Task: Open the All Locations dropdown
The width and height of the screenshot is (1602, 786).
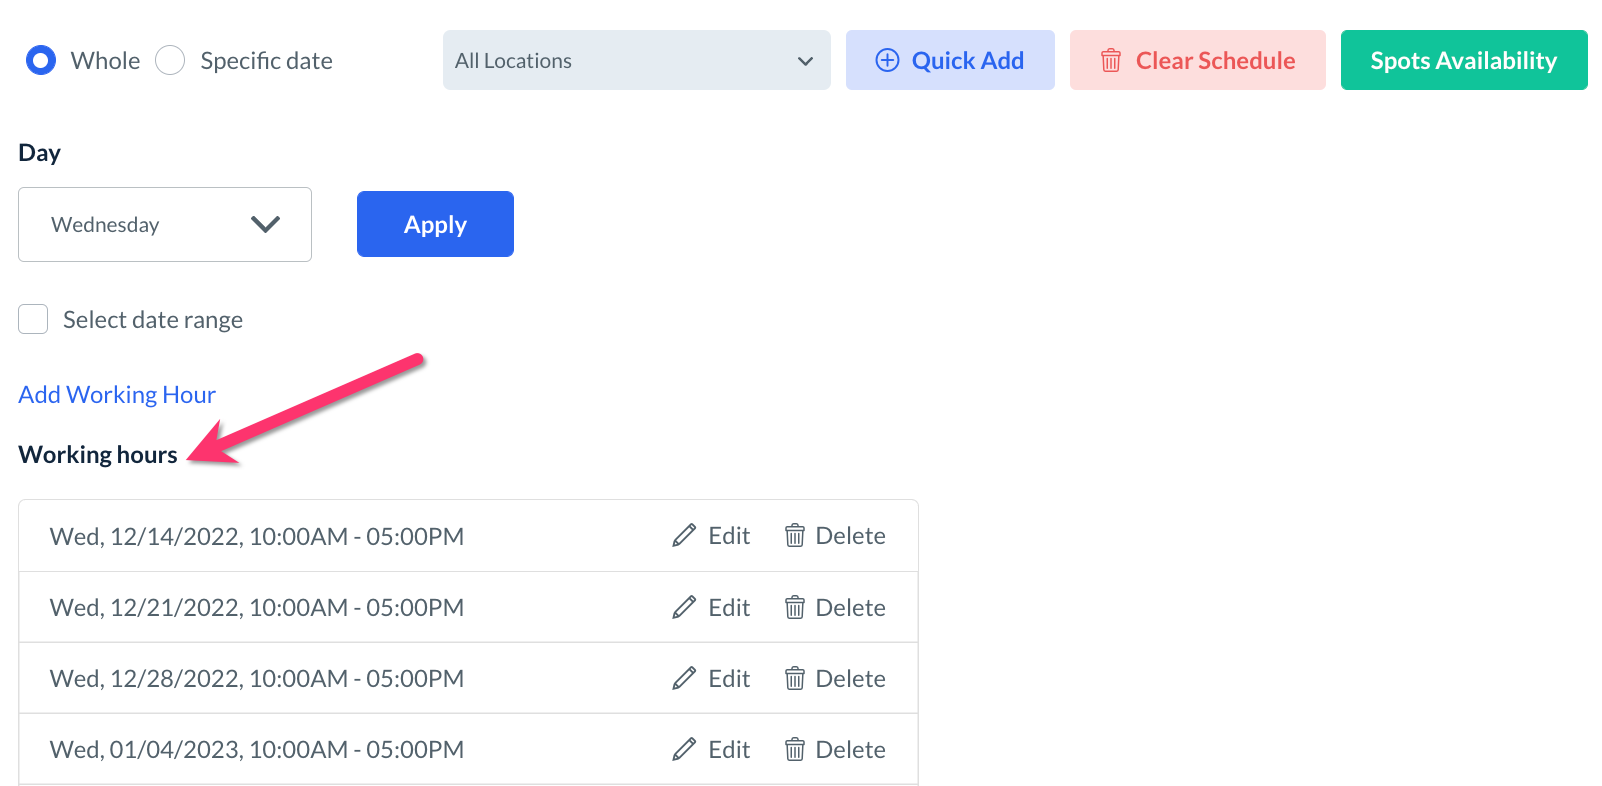Action: [x=636, y=61]
